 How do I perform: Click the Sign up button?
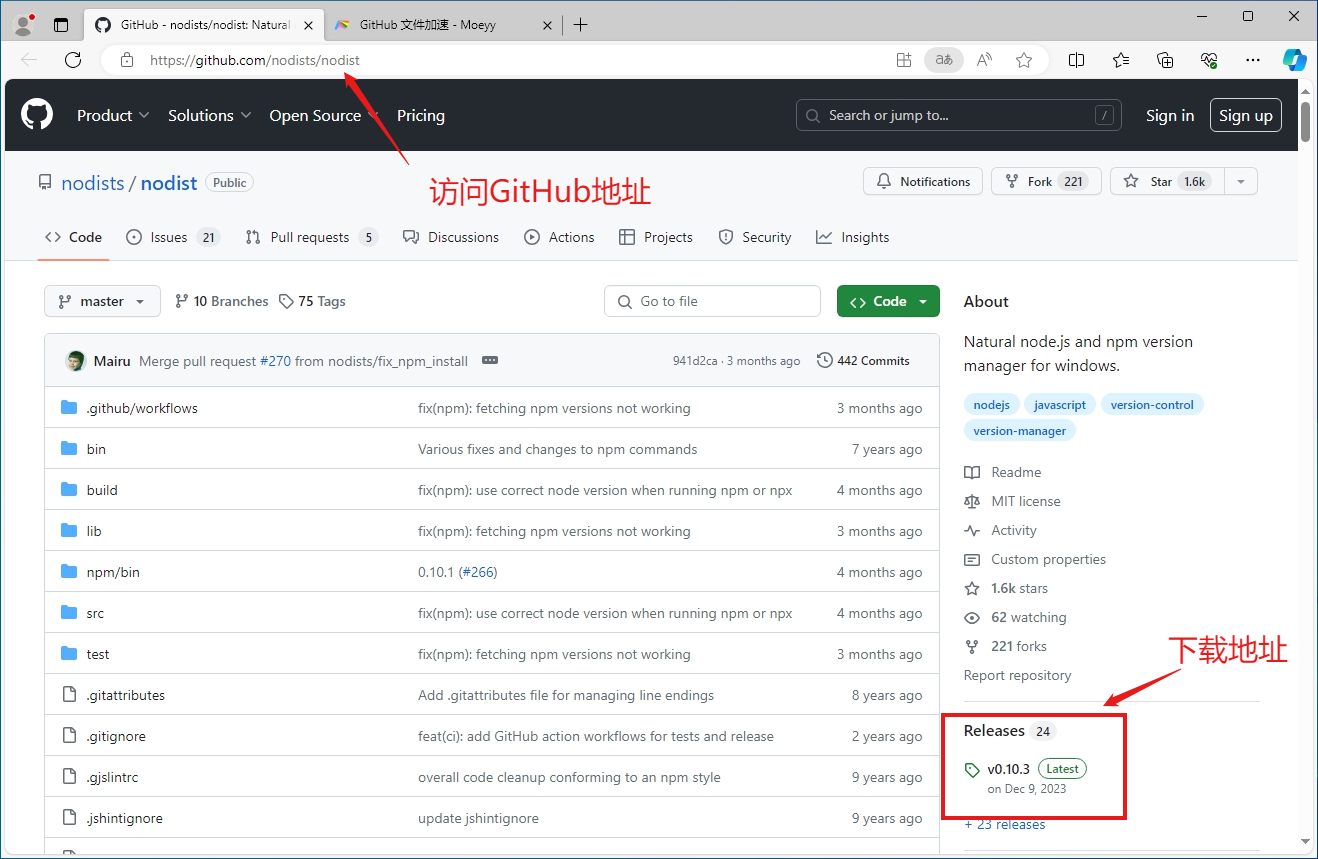pyautogui.click(x=1246, y=115)
